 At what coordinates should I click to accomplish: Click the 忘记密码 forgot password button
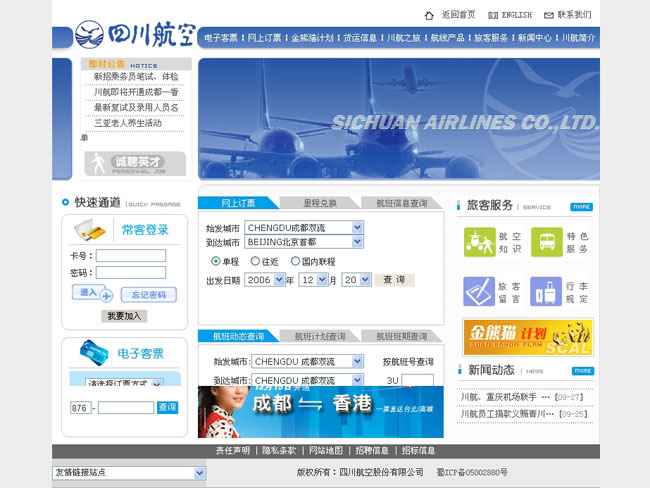coord(148,295)
